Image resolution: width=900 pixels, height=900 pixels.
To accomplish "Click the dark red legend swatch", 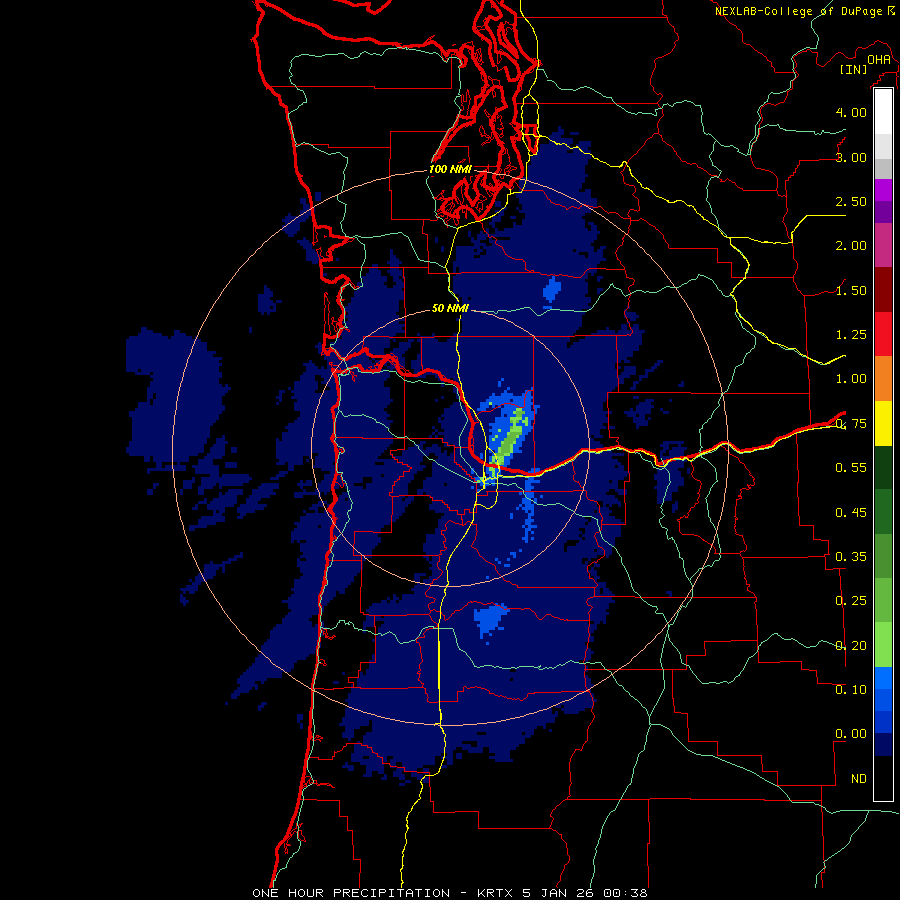I will (x=883, y=290).
